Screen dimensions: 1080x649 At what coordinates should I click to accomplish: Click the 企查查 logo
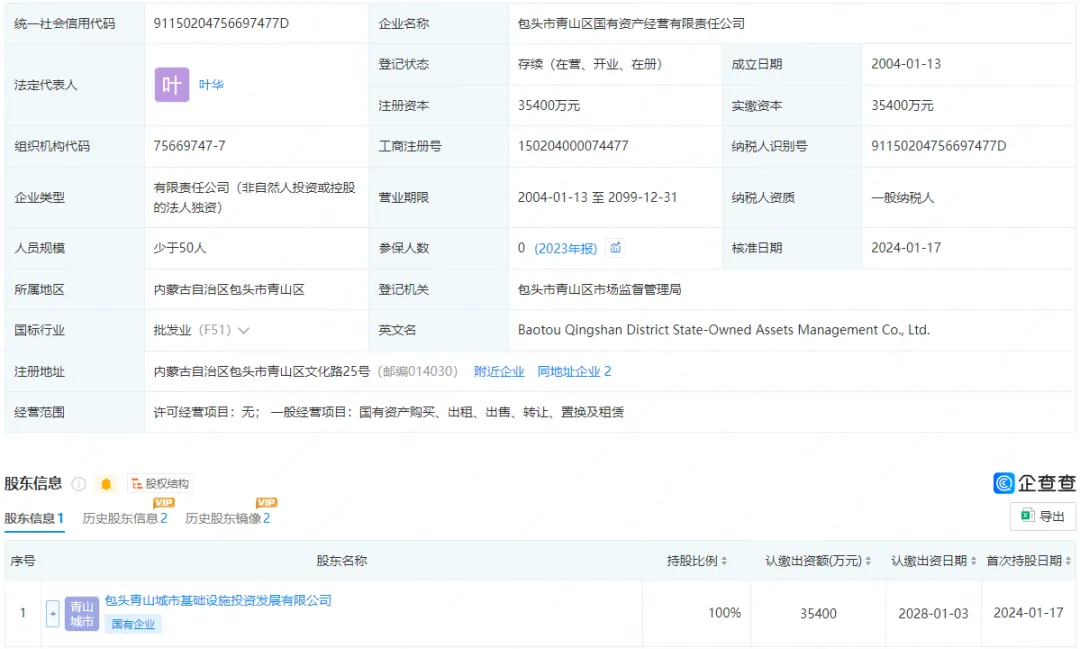1034,483
